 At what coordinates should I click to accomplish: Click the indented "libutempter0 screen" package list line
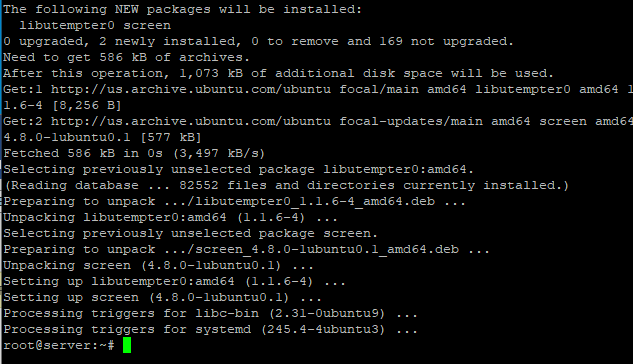tap(95, 25)
